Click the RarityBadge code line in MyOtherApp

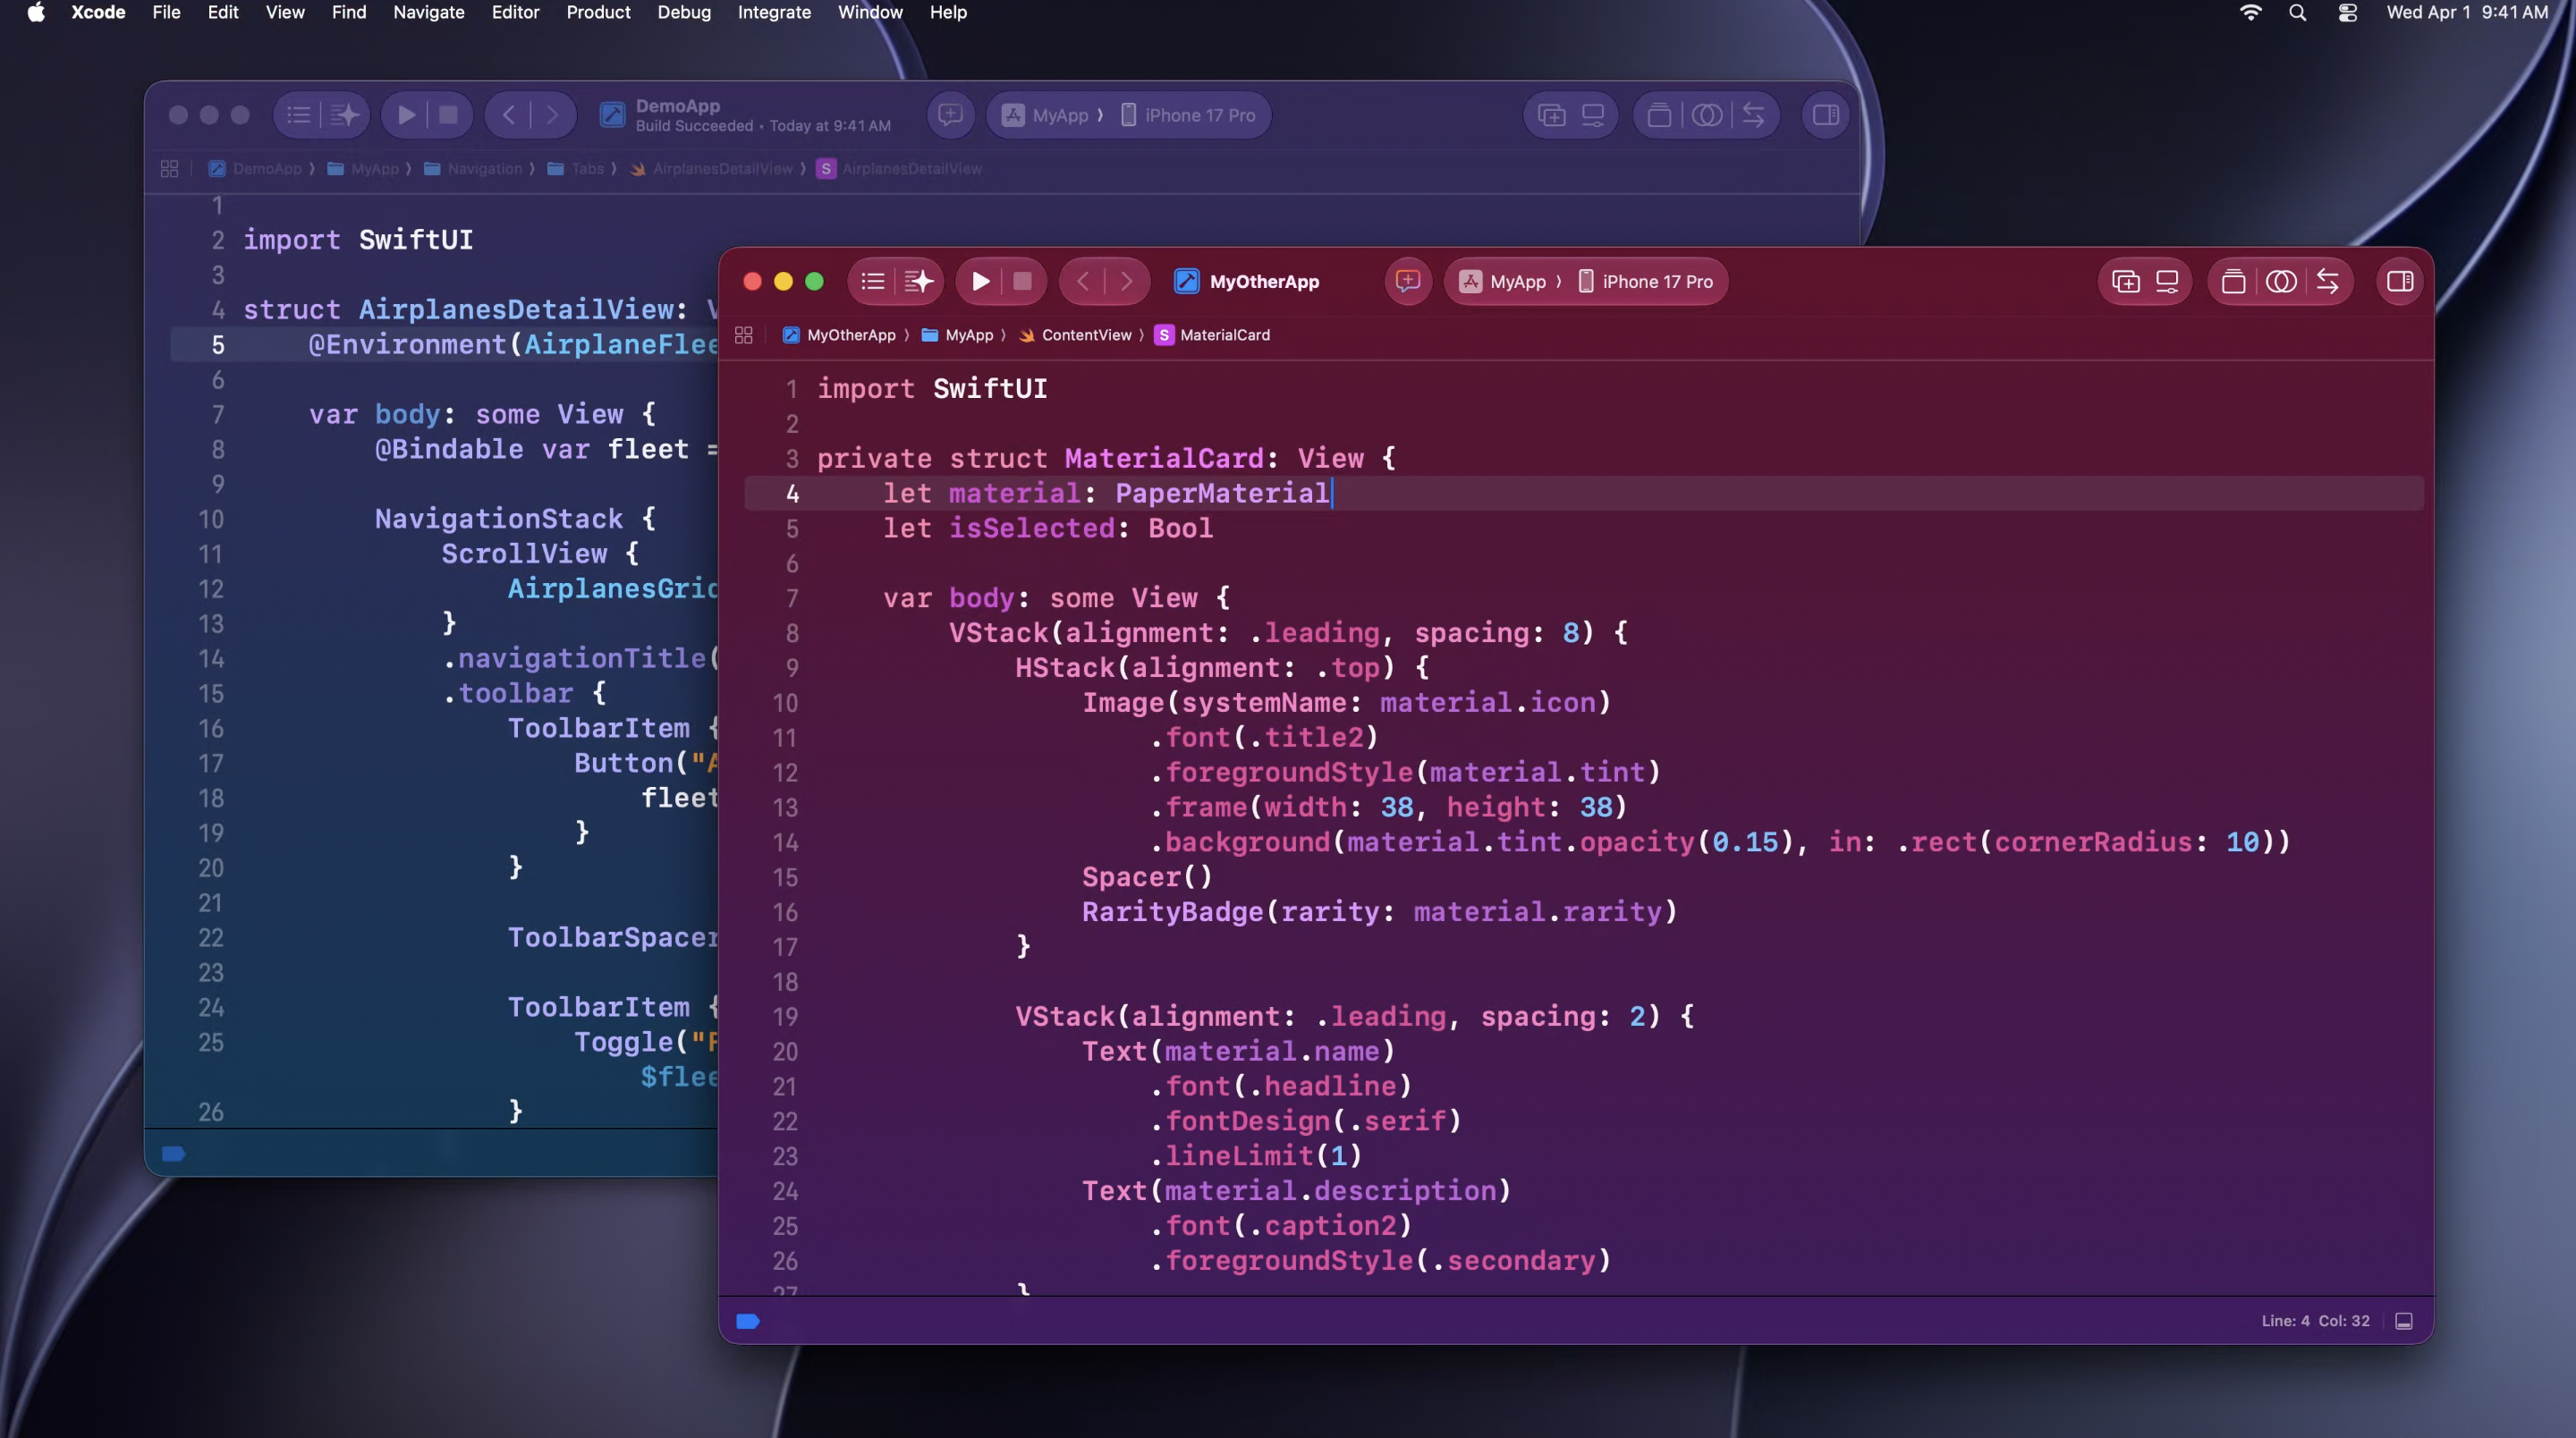click(1379, 912)
